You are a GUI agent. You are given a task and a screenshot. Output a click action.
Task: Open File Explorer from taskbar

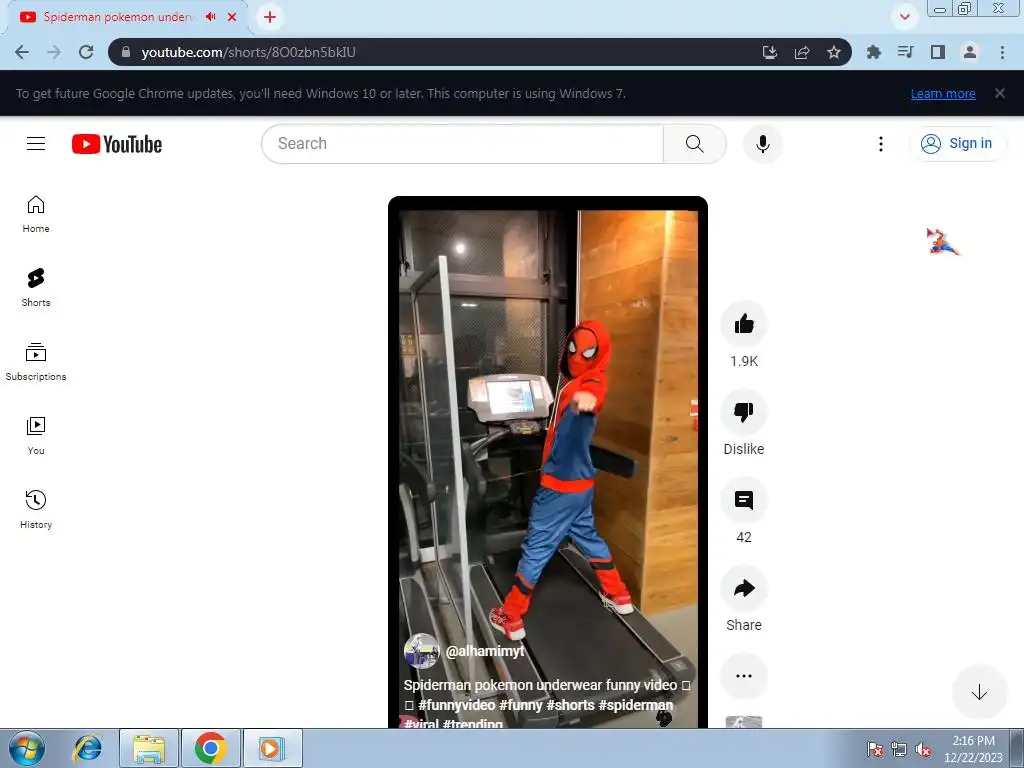(x=149, y=748)
